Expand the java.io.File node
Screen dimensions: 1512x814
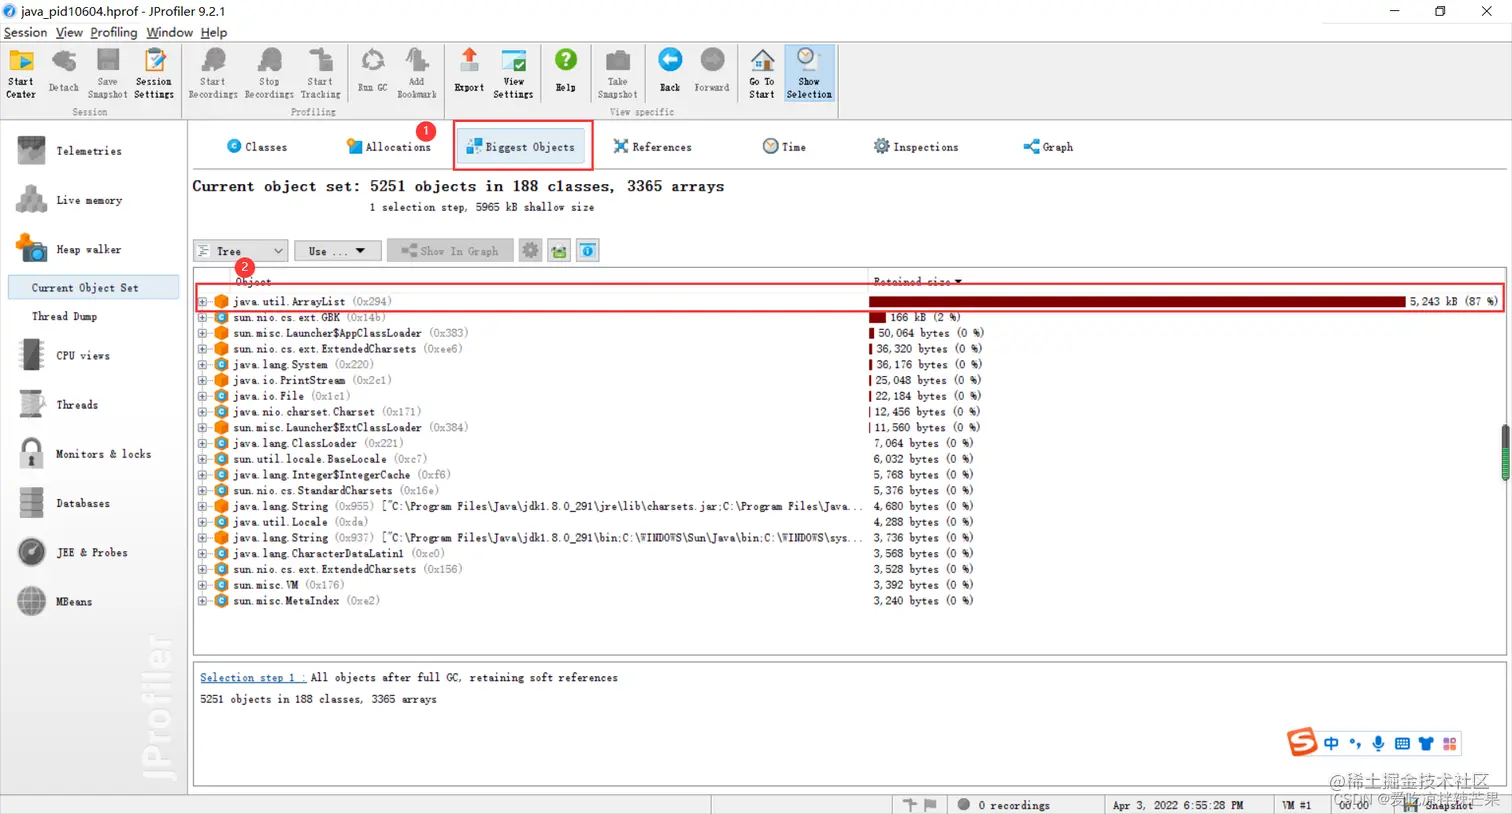click(x=203, y=396)
